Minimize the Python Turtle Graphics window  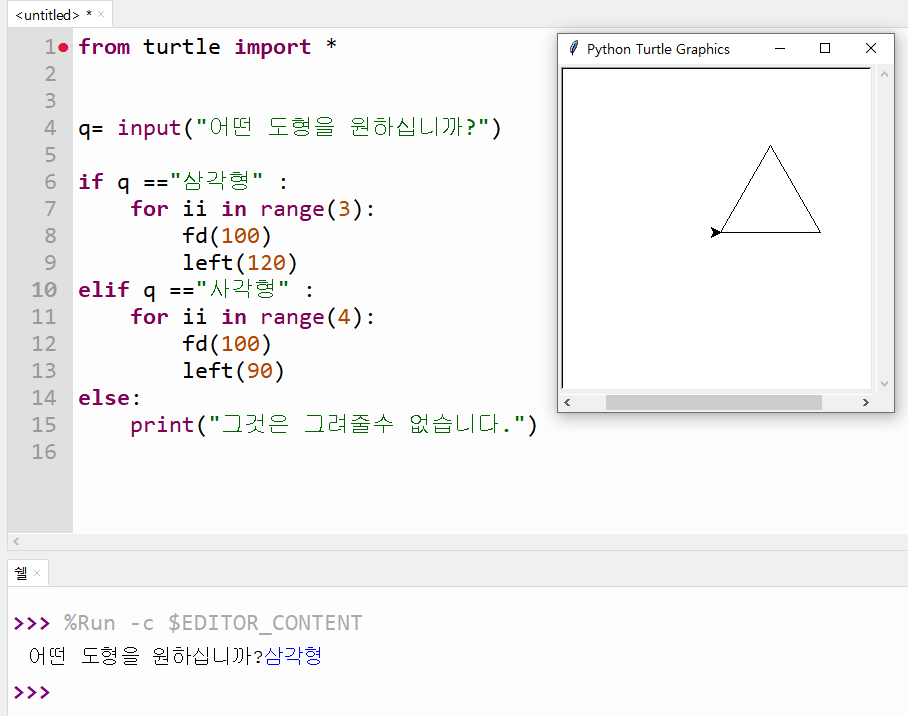click(780, 49)
